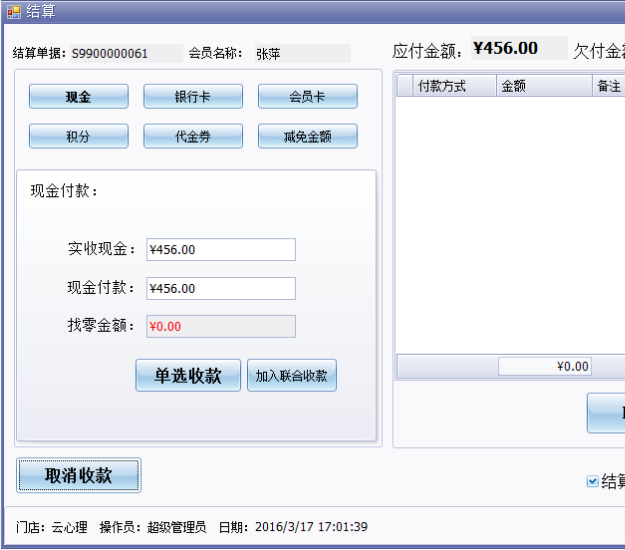Click the 实收现金 input field
Screen dimensions: 625x550
tap(221, 249)
